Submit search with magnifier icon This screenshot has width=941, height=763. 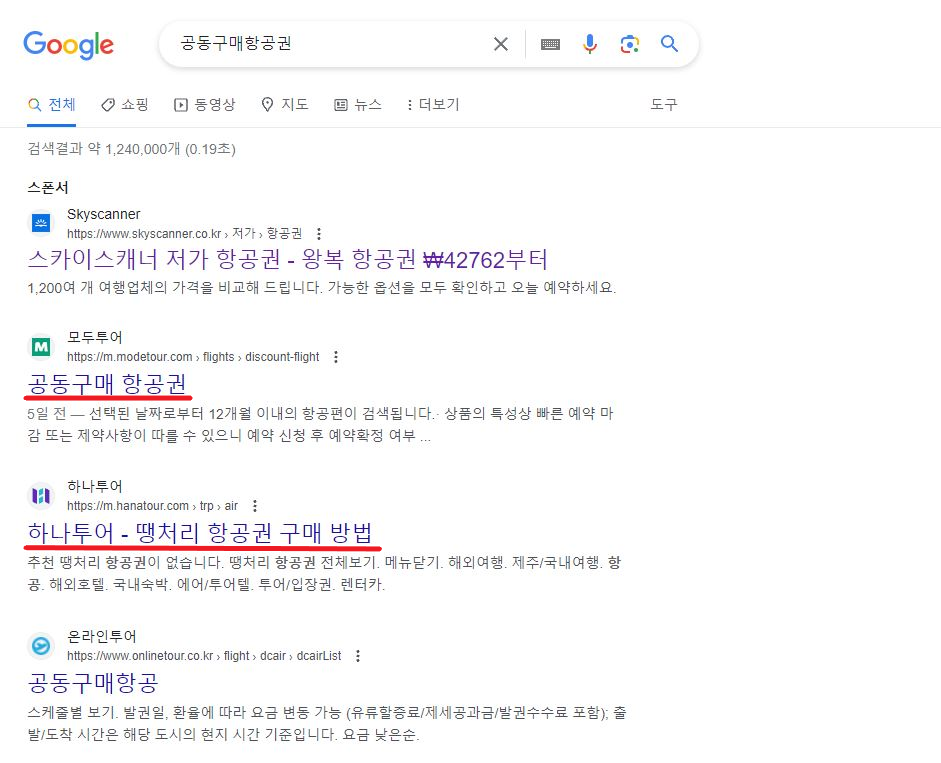point(669,44)
